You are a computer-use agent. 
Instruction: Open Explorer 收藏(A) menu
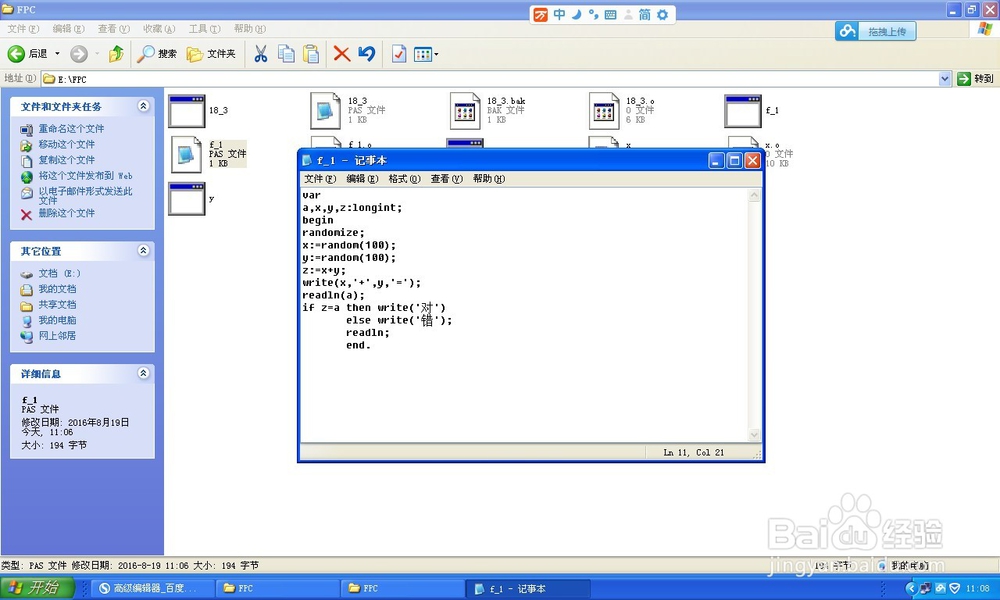click(x=159, y=29)
